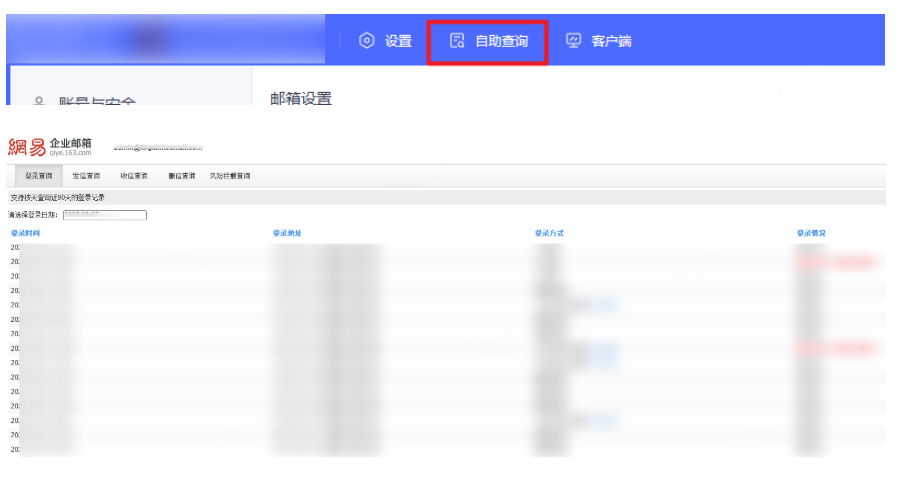Open the 自助查询 self-service query page

[x=489, y=41]
